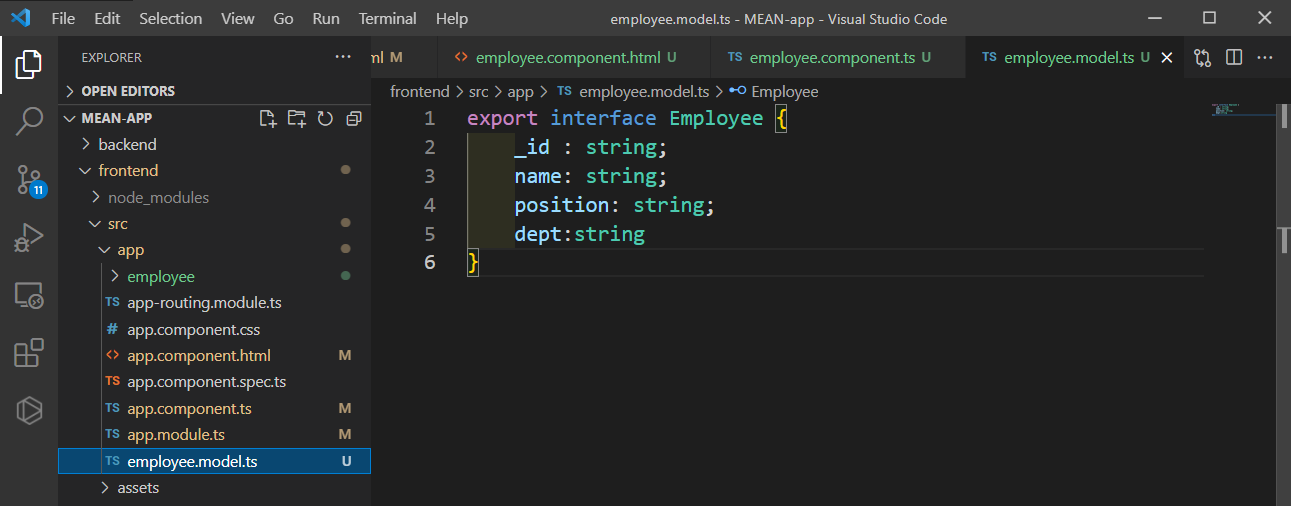Image resolution: width=1291 pixels, height=506 pixels.
Task: Click 'export interface Employee' code line
Action: coord(628,119)
